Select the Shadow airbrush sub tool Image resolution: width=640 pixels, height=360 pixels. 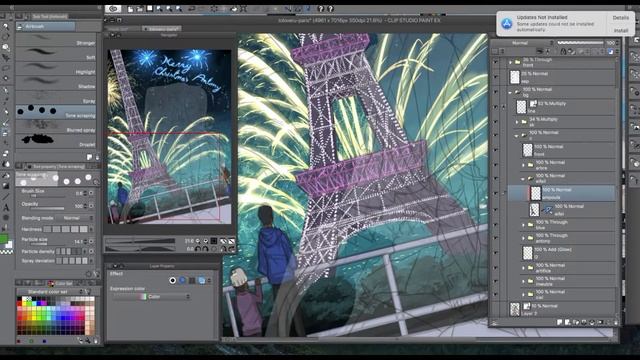pos(56,82)
